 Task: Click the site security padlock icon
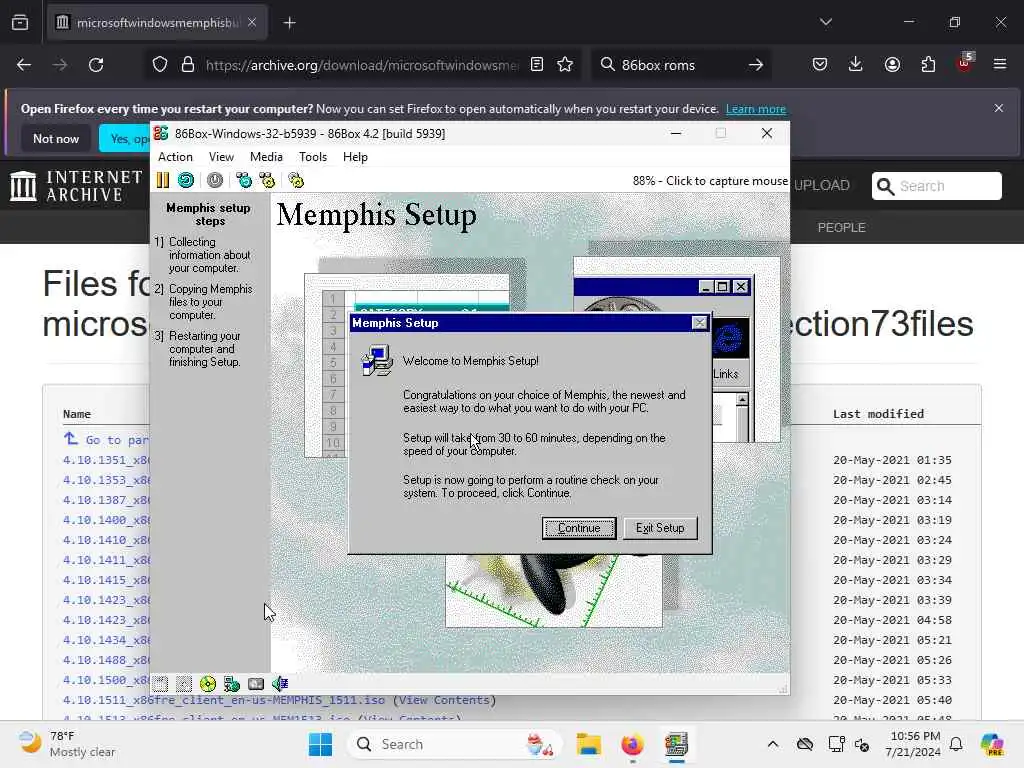click(188, 65)
